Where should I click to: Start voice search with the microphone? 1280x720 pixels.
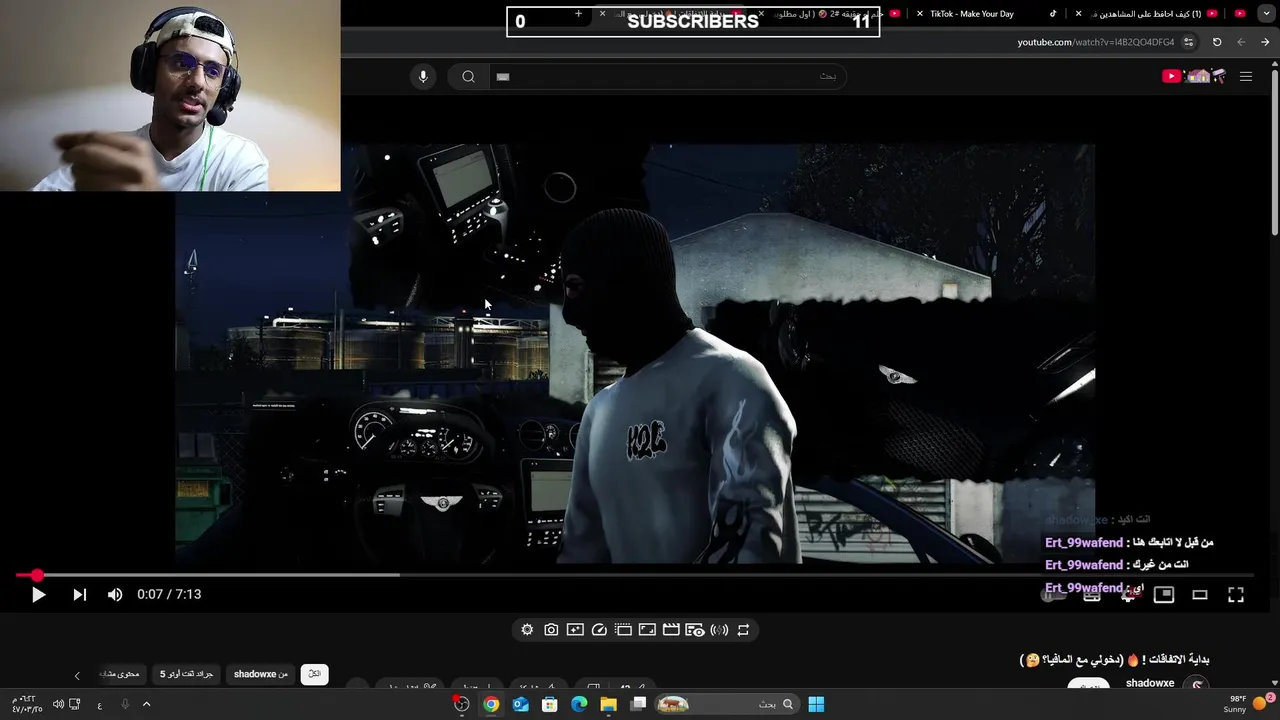tap(423, 76)
